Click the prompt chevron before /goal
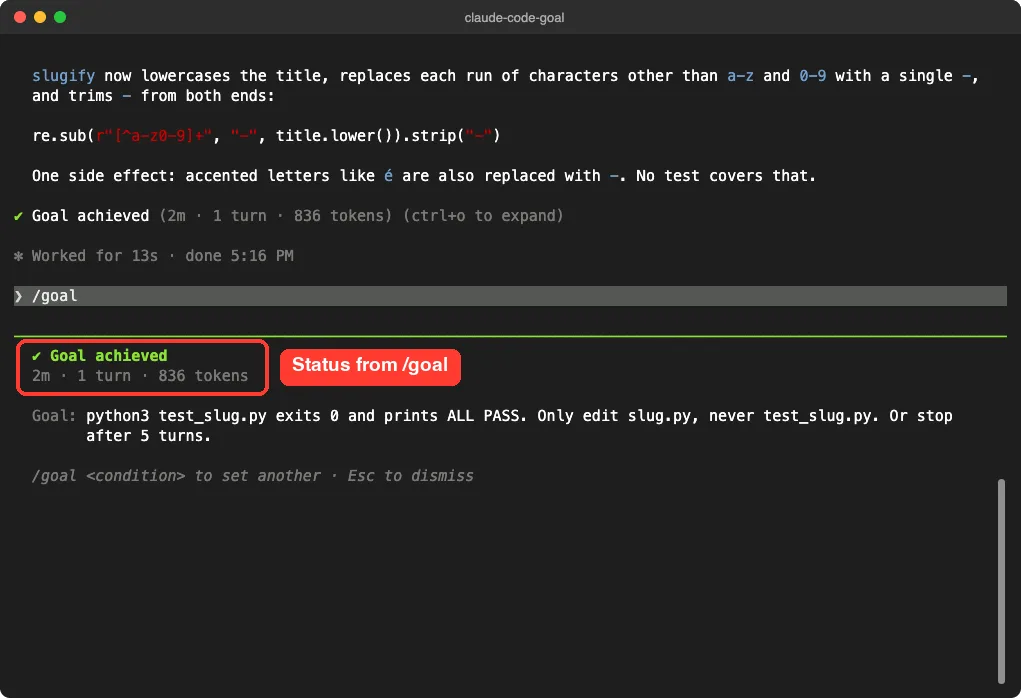This screenshot has height=698, width=1021. 19,296
